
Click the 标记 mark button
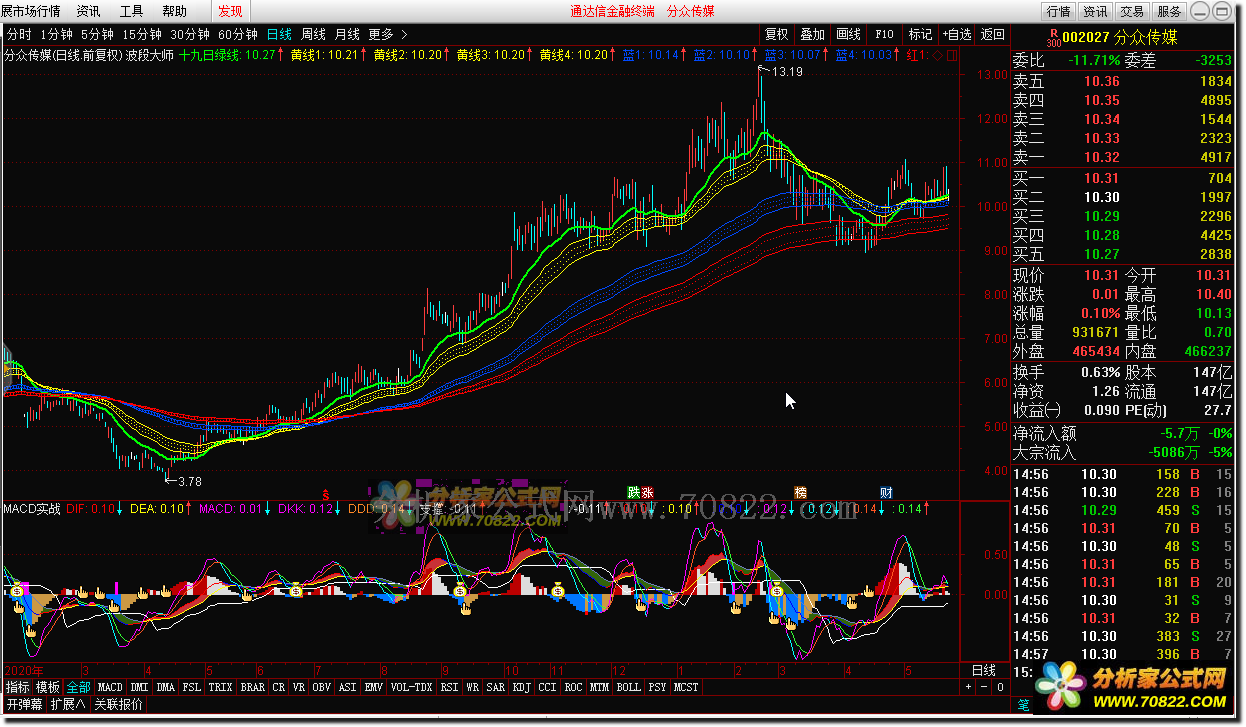pos(920,34)
